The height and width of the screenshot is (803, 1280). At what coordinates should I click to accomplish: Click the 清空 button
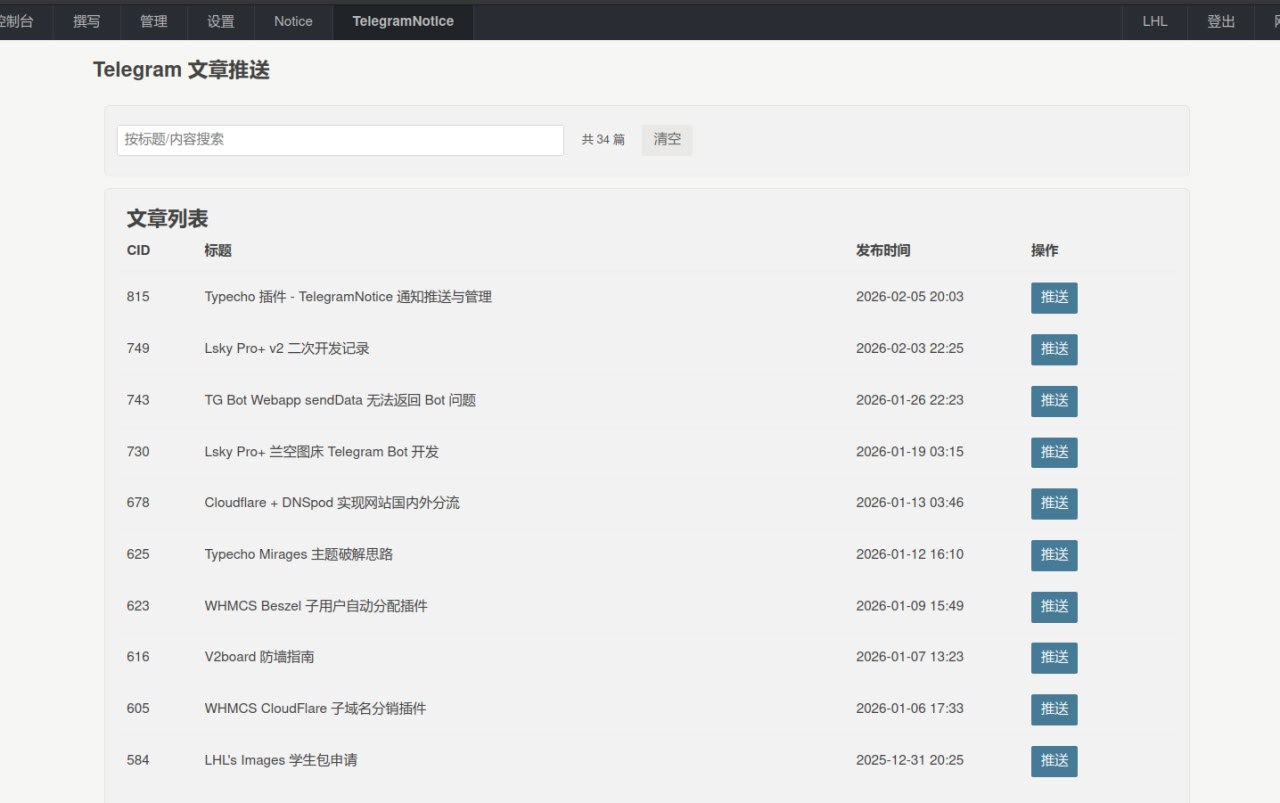[x=667, y=140]
